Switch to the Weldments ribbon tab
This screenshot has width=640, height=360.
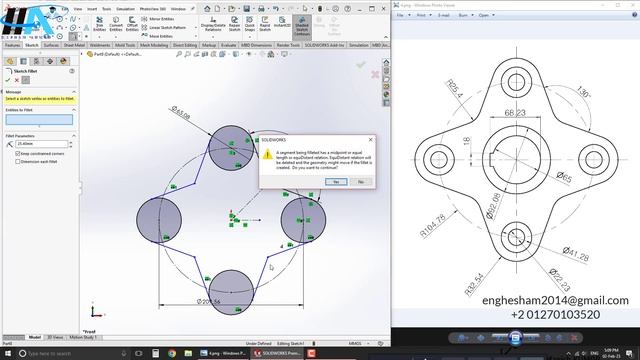[x=100, y=45]
